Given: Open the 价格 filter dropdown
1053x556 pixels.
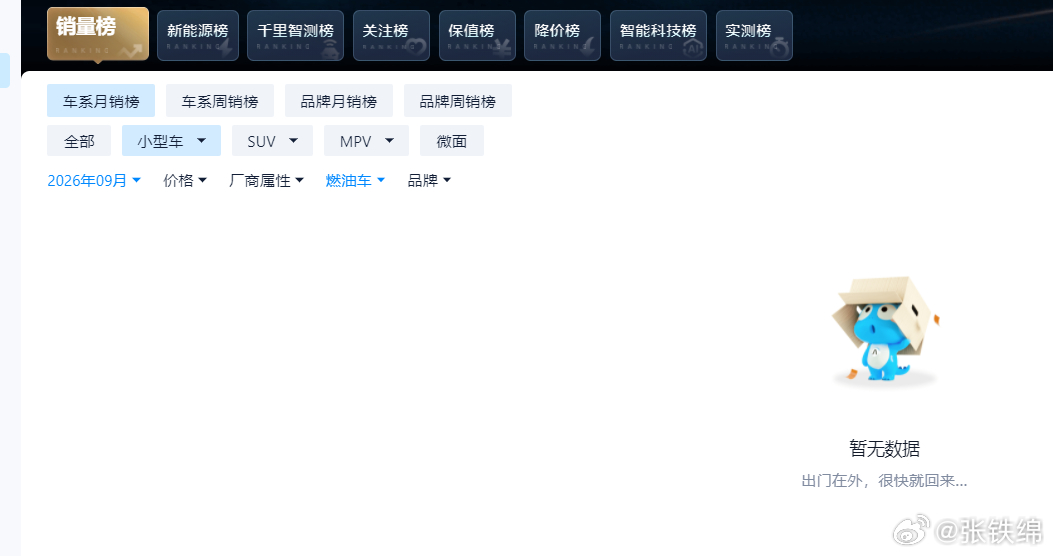Looking at the screenshot, I should [x=185, y=181].
